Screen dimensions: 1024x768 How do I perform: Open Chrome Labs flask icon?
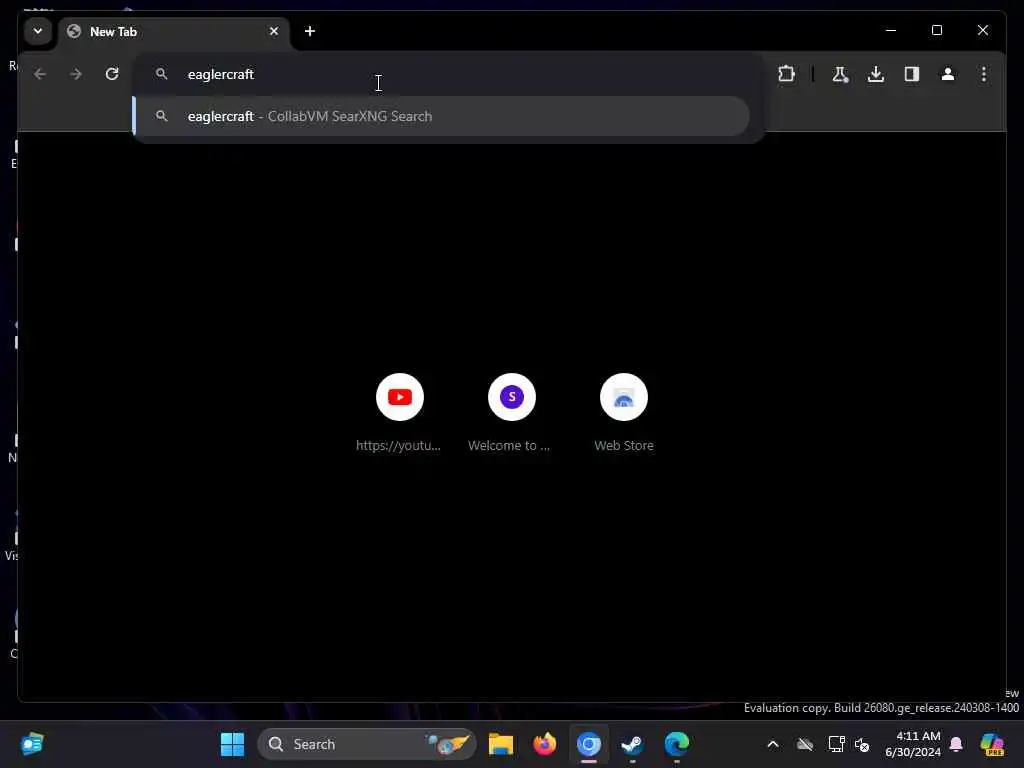click(x=840, y=74)
